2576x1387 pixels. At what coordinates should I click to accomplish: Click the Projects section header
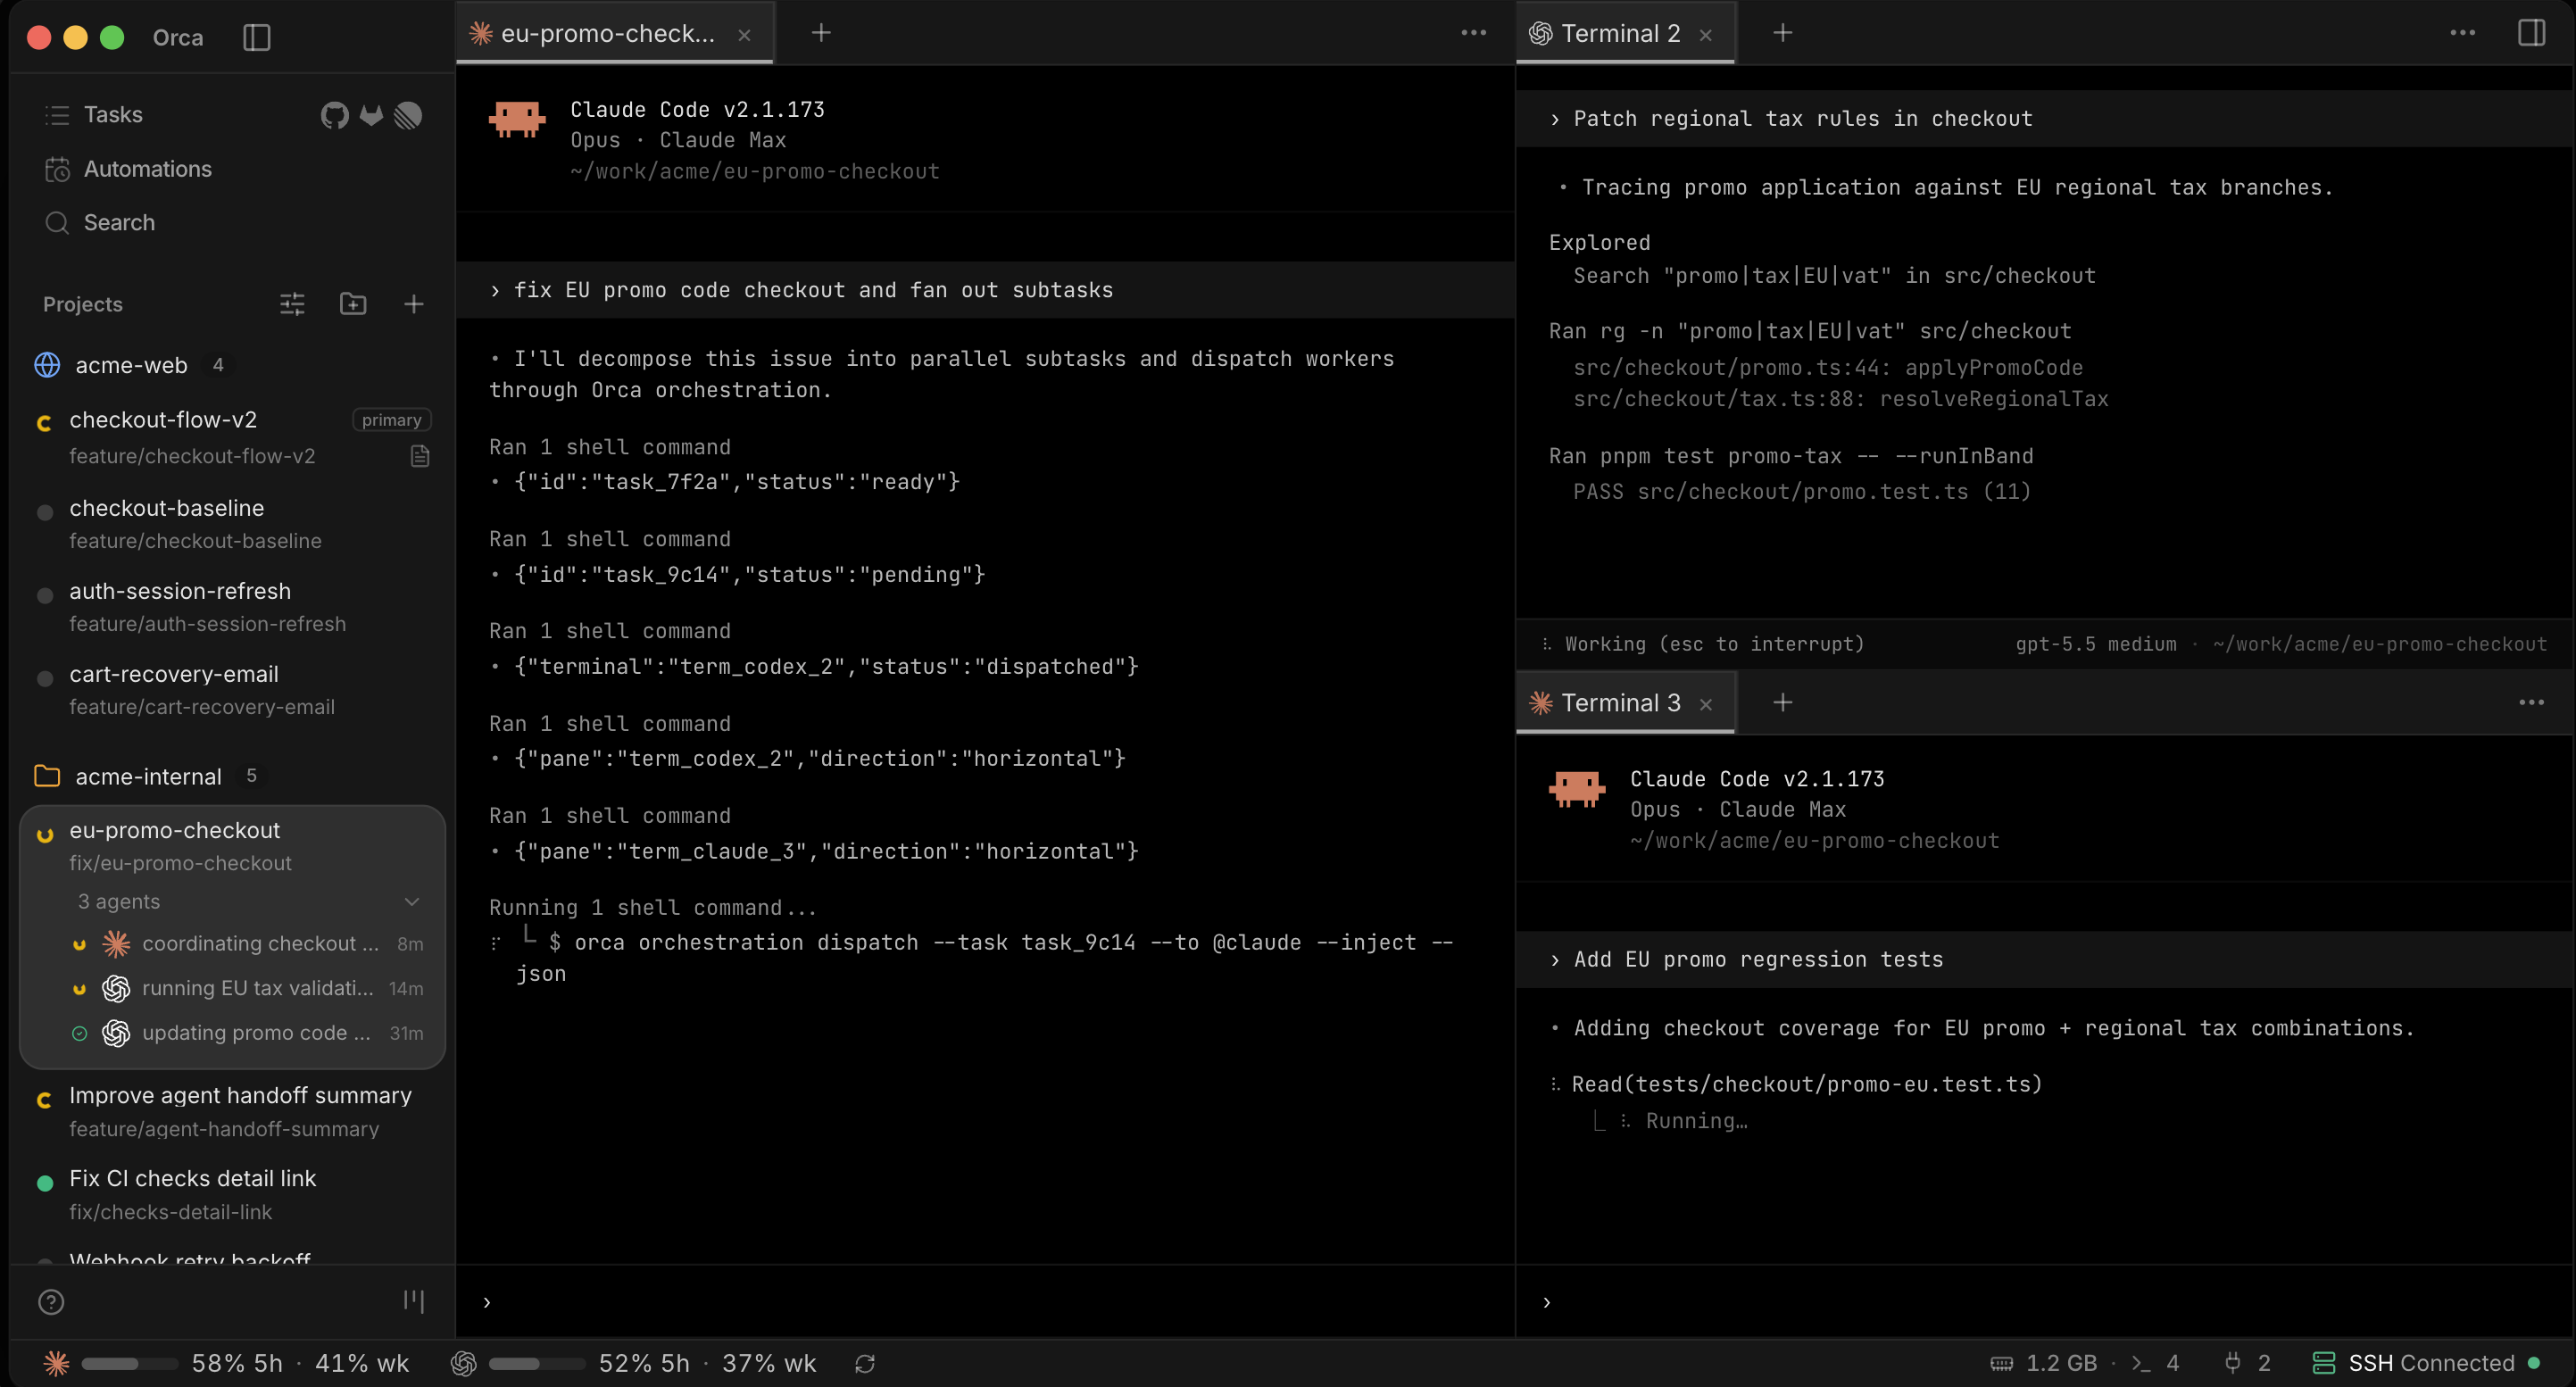(82, 304)
